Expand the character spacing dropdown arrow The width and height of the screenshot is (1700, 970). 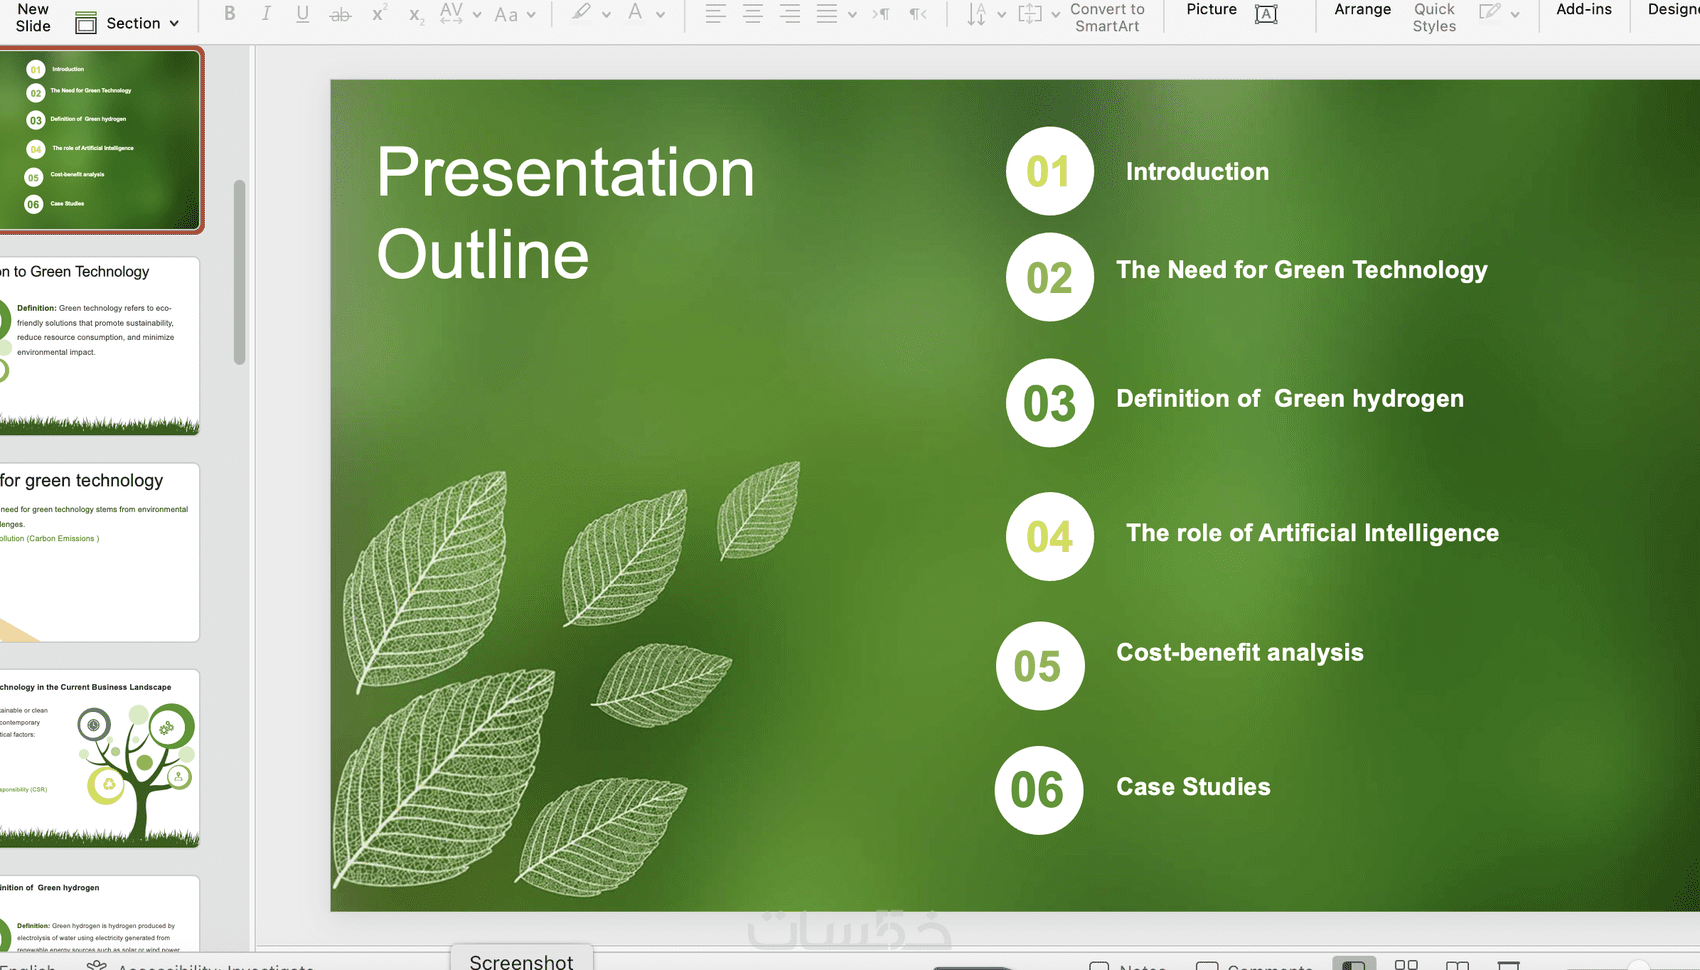pyautogui.click(x=477, y=15)
